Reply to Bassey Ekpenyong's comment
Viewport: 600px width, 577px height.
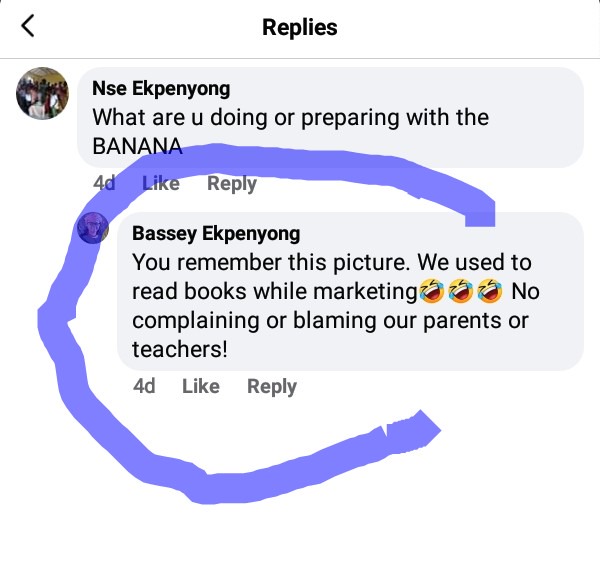pyautogui.click(x=272, y=386)
